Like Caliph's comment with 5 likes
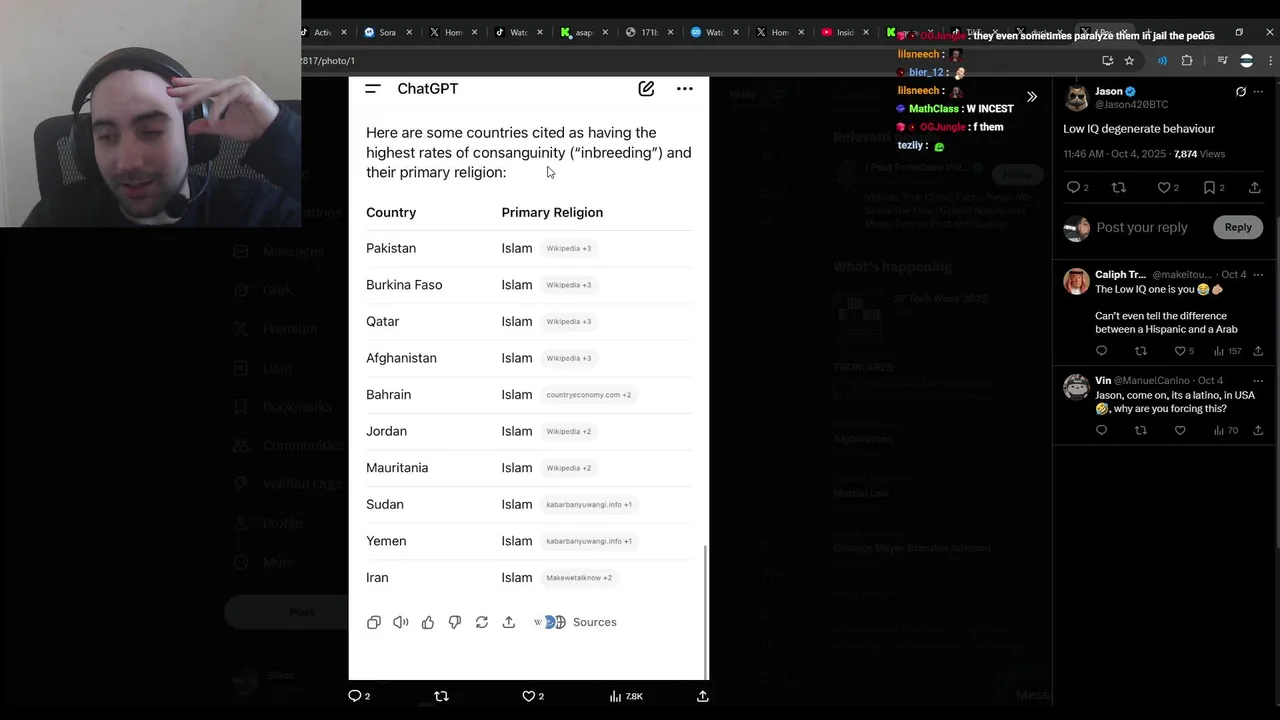1280x720 pixels. (x=1184, y=351)
